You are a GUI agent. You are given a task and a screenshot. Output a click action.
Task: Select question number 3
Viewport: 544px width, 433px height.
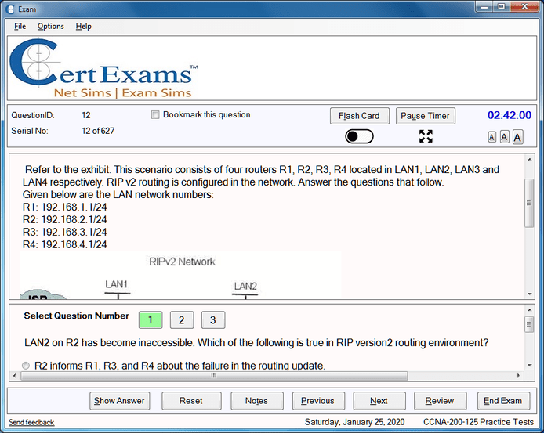213,320
